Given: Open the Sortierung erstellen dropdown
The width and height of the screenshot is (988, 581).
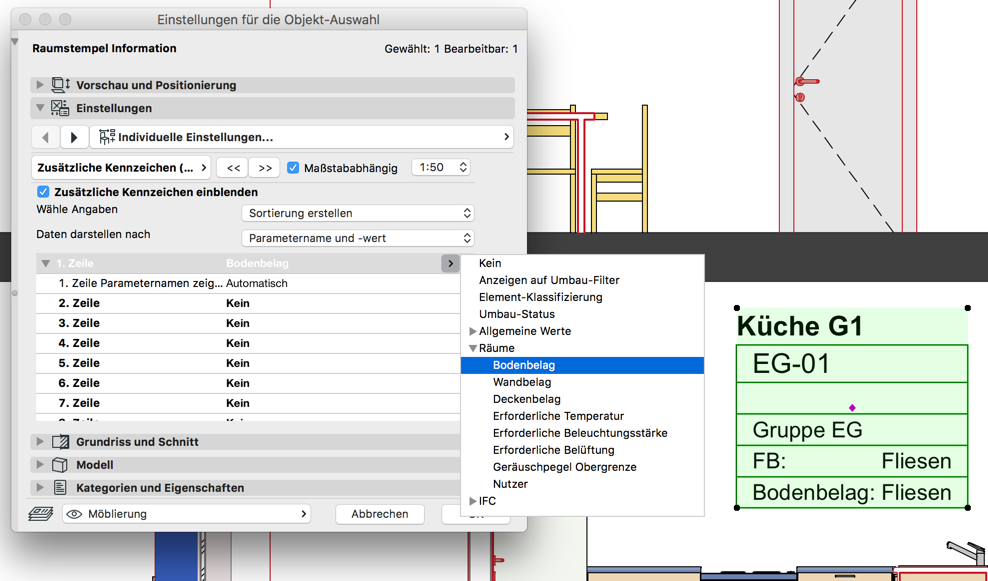Looking at the screenshot, I should tap(358, 213).
